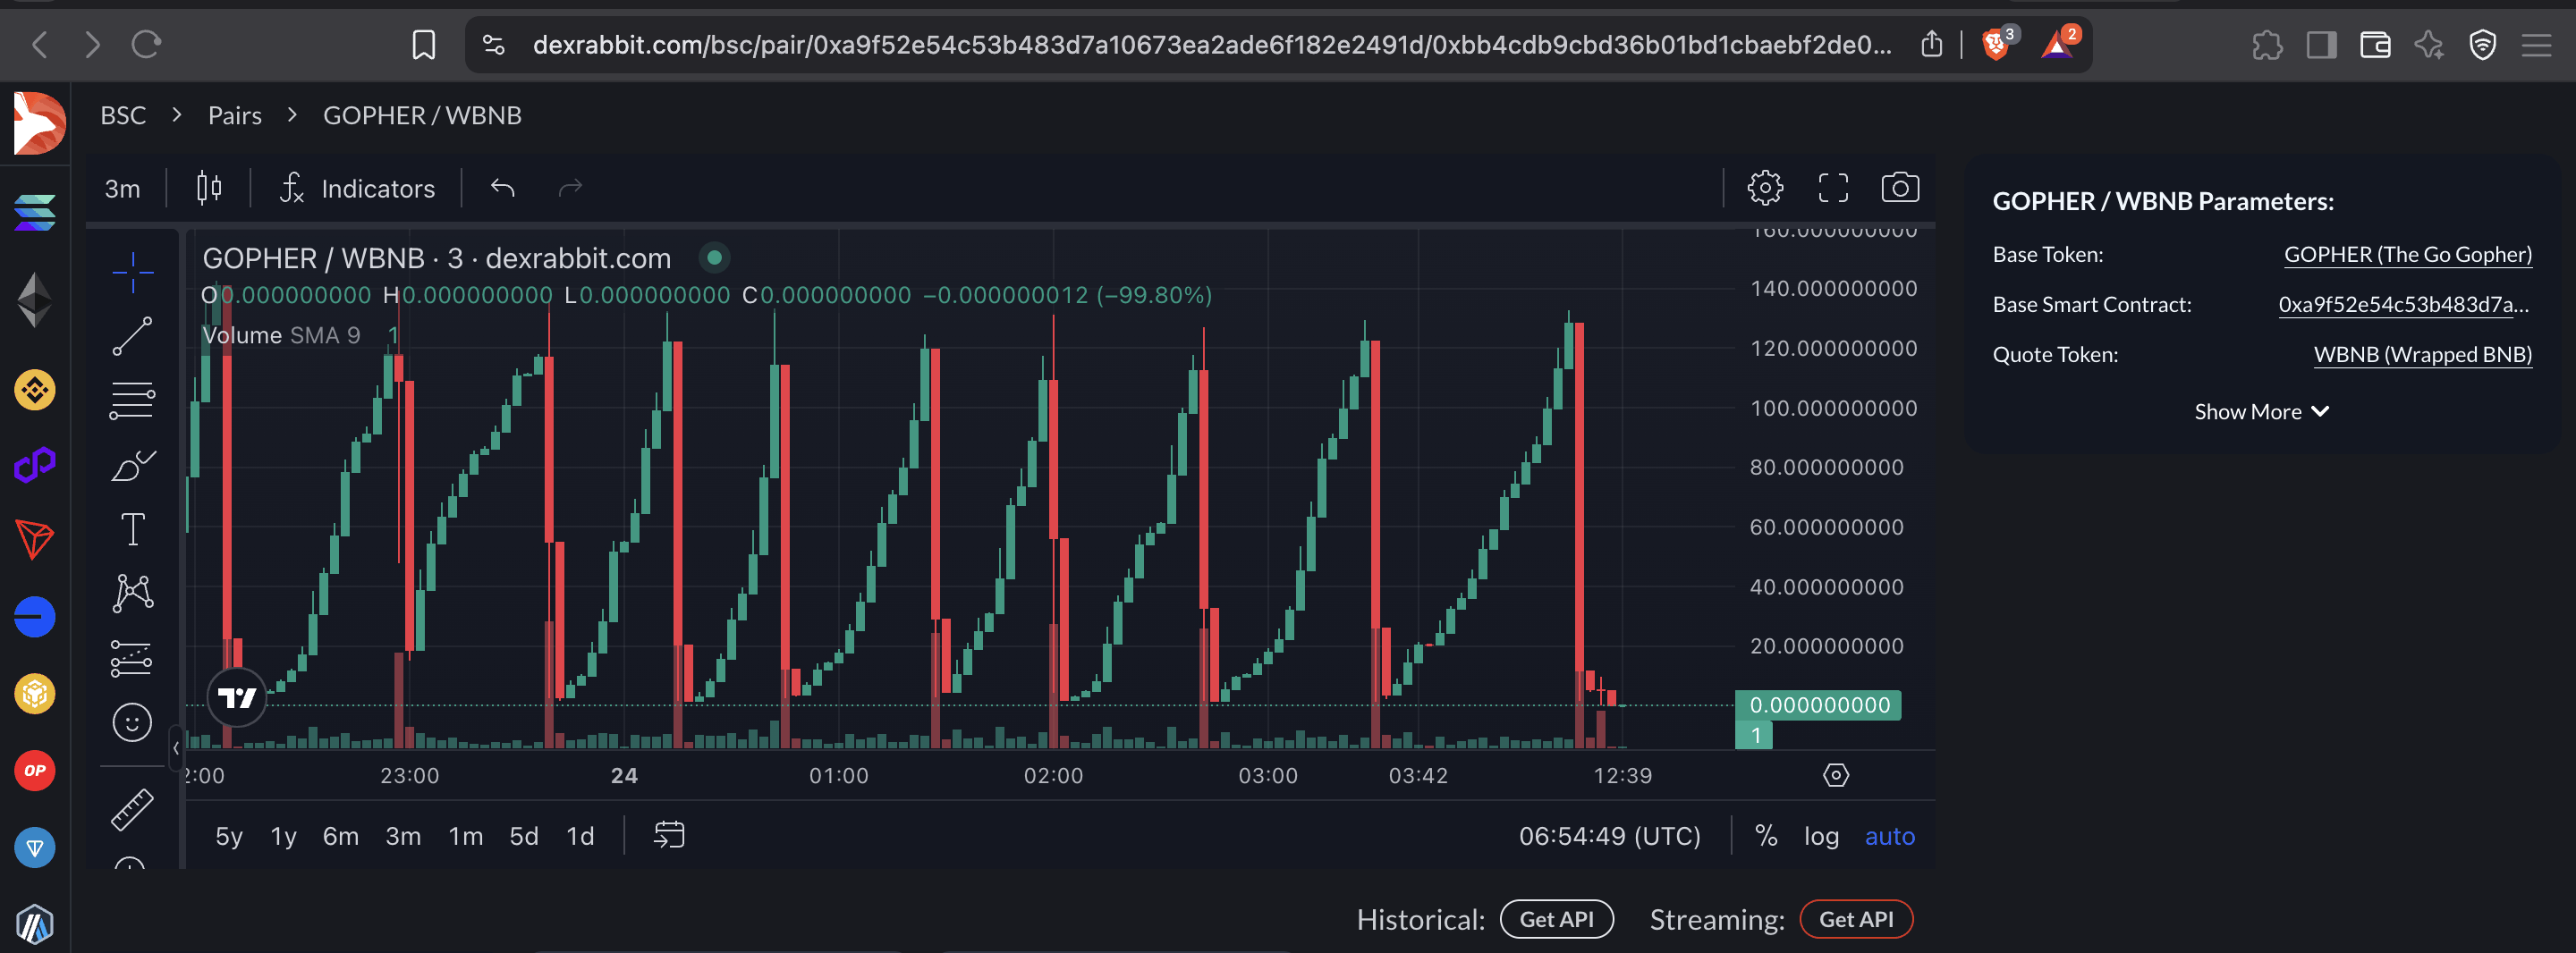Select the Optimism OP chain icon
This screenshot has width=2576, height=953.
[x=35, y=770]
